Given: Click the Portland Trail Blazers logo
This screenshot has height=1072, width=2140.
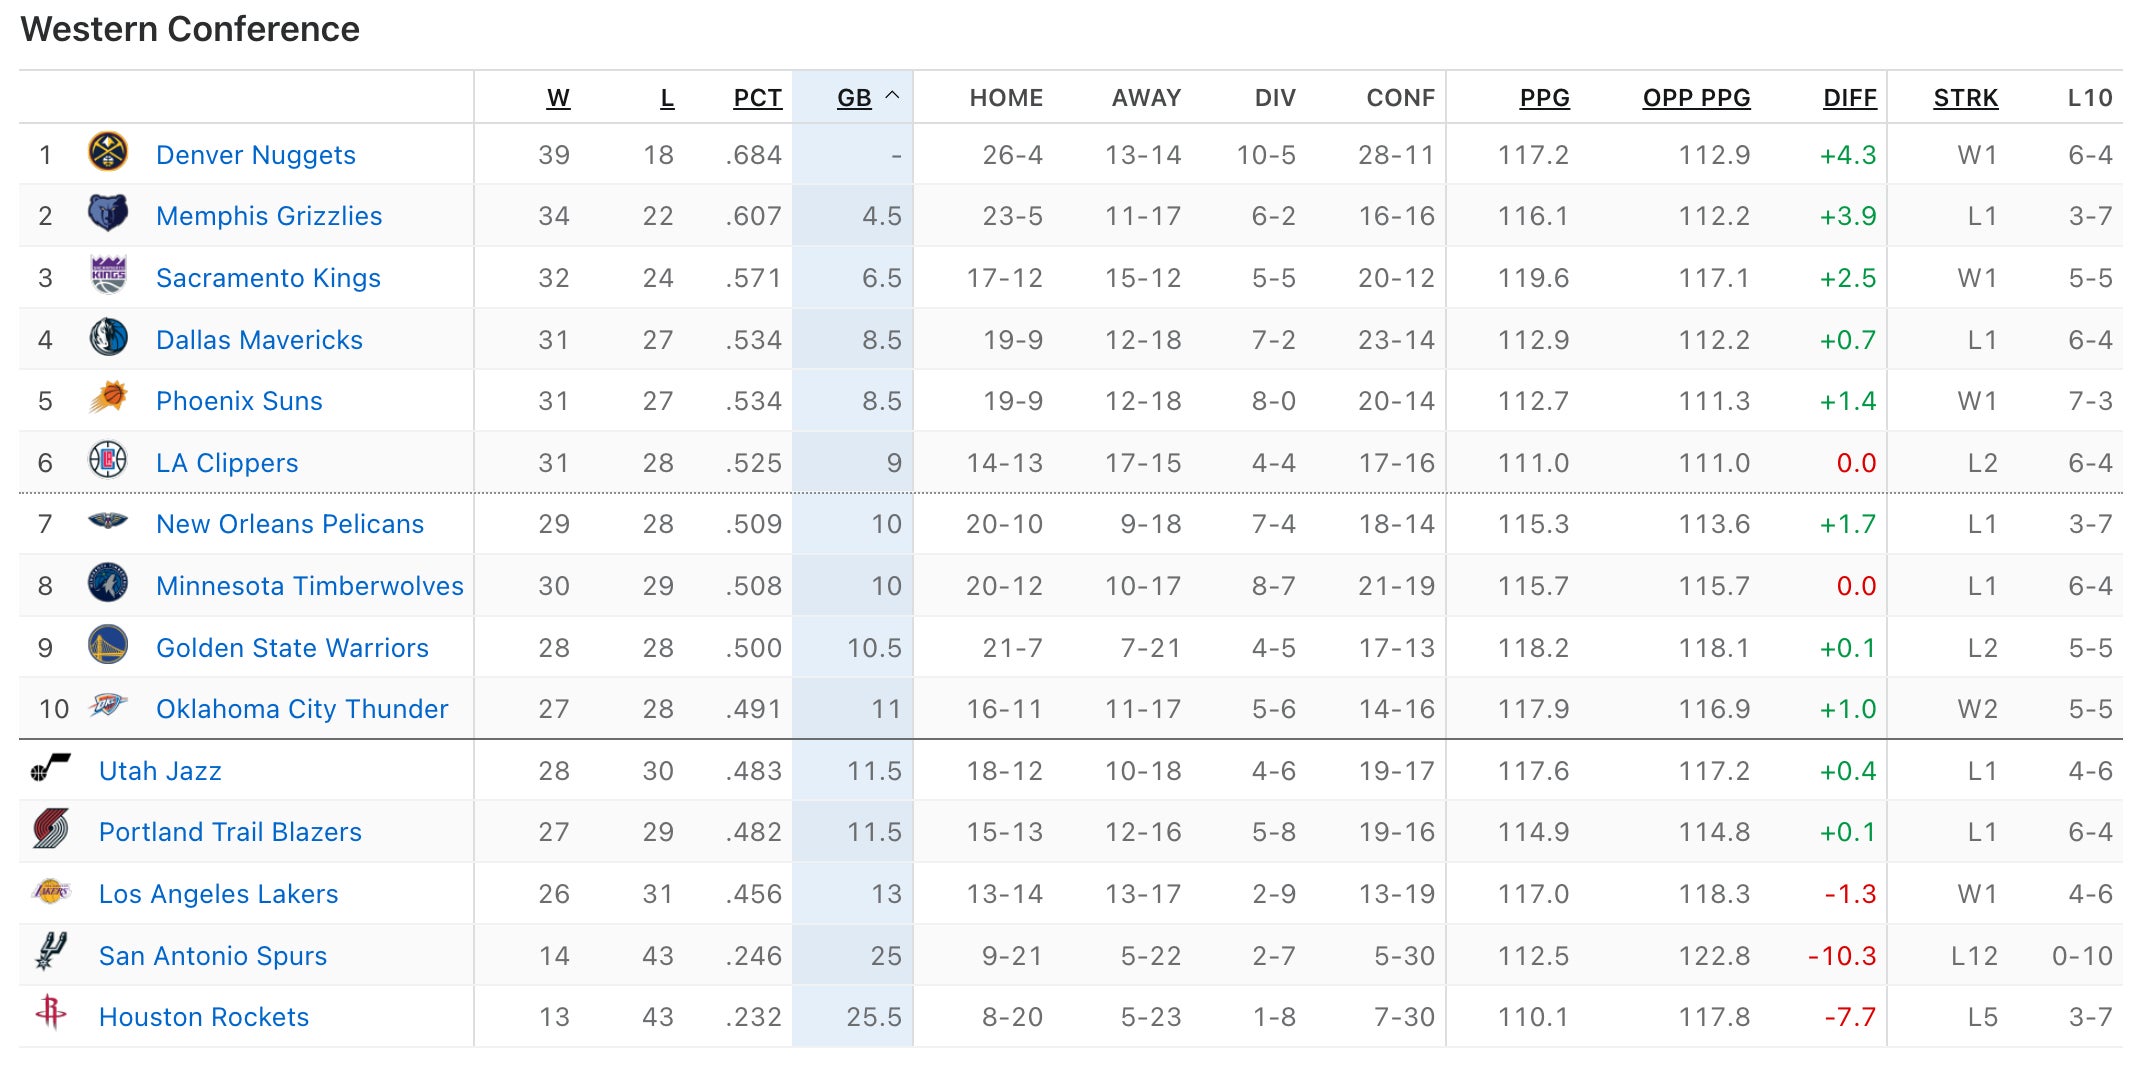Looking at the screenshot, I should pos(51,830).
